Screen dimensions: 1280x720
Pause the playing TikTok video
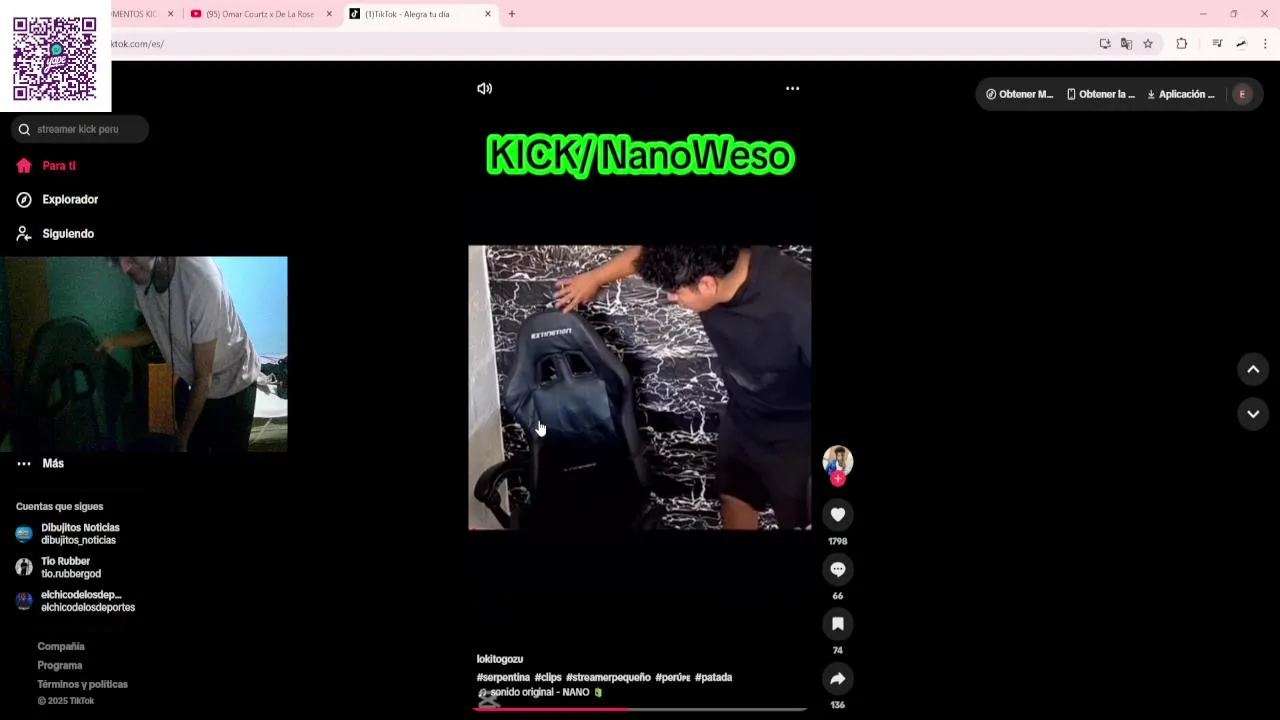(x=640, y=387)
